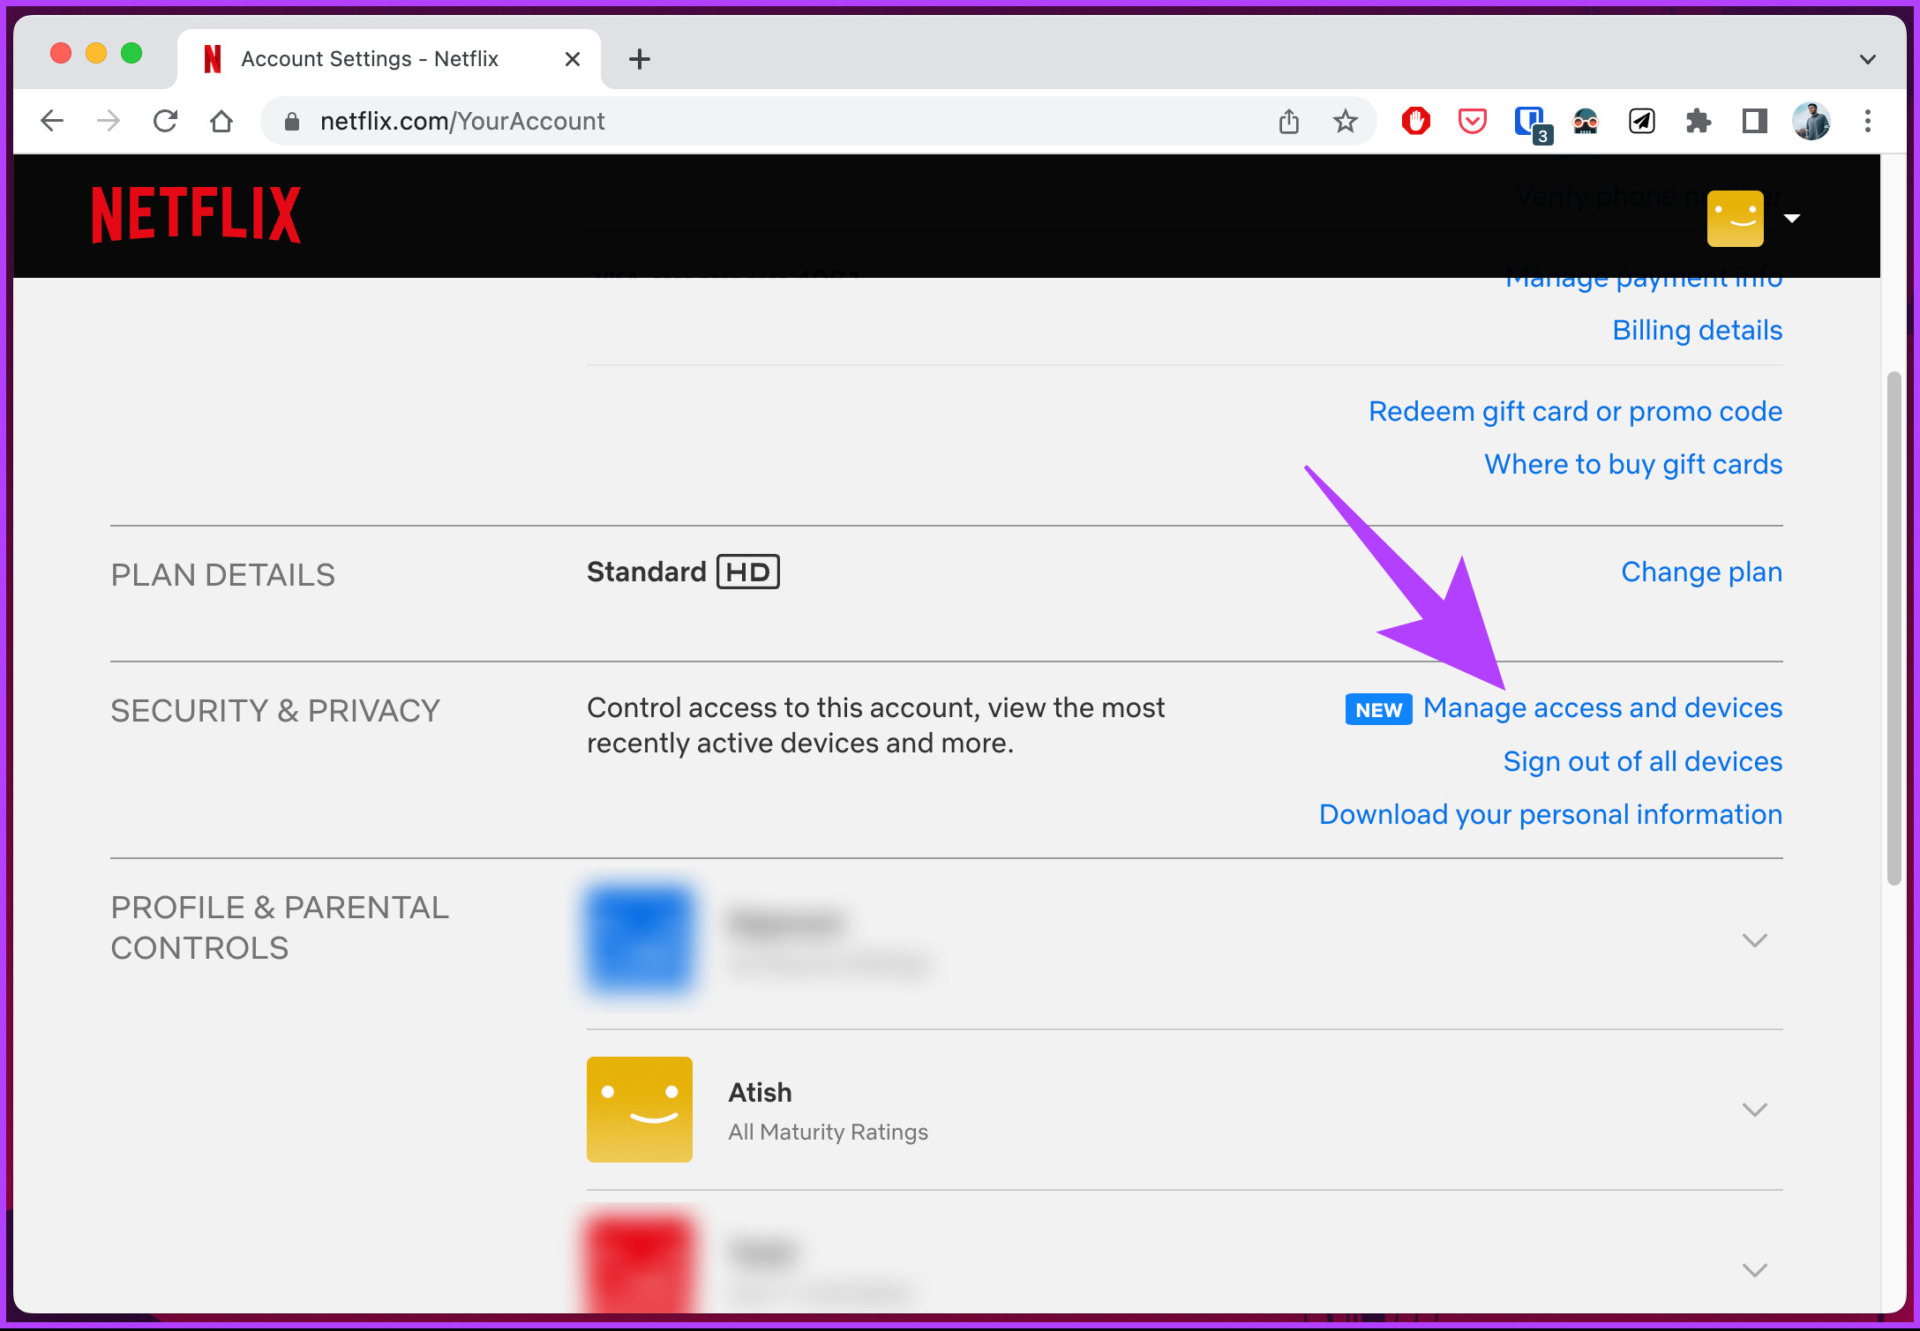Select Sign out of all devices
This screenshot has width=1920, height=1331.
coord(1641,761)
